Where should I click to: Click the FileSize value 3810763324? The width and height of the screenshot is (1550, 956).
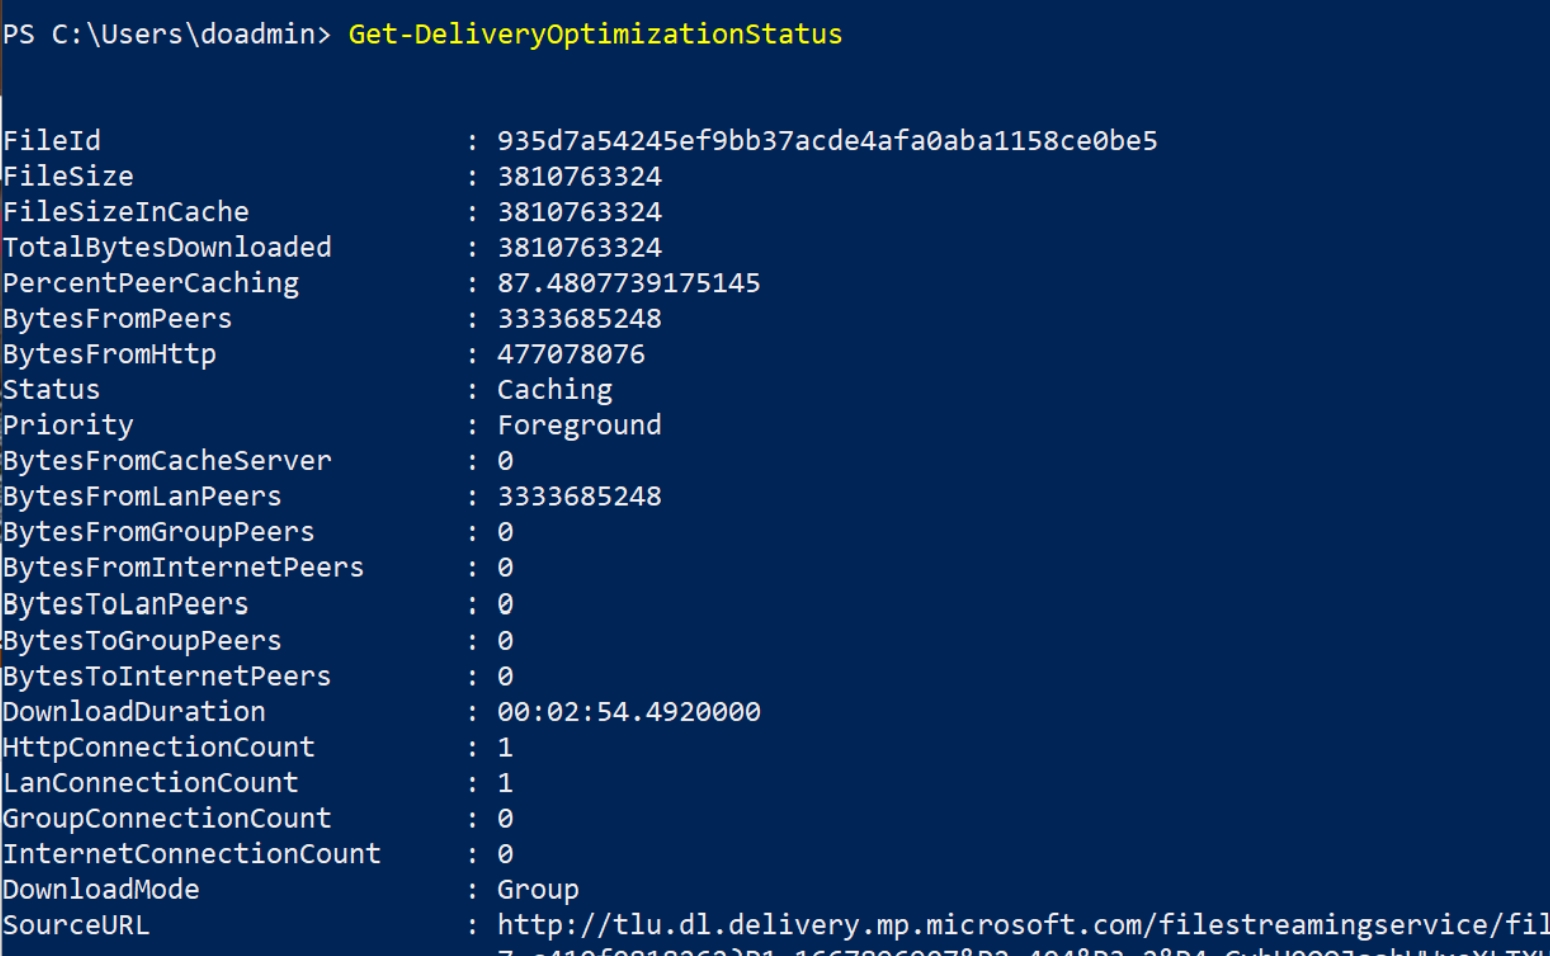click(579, 177)
